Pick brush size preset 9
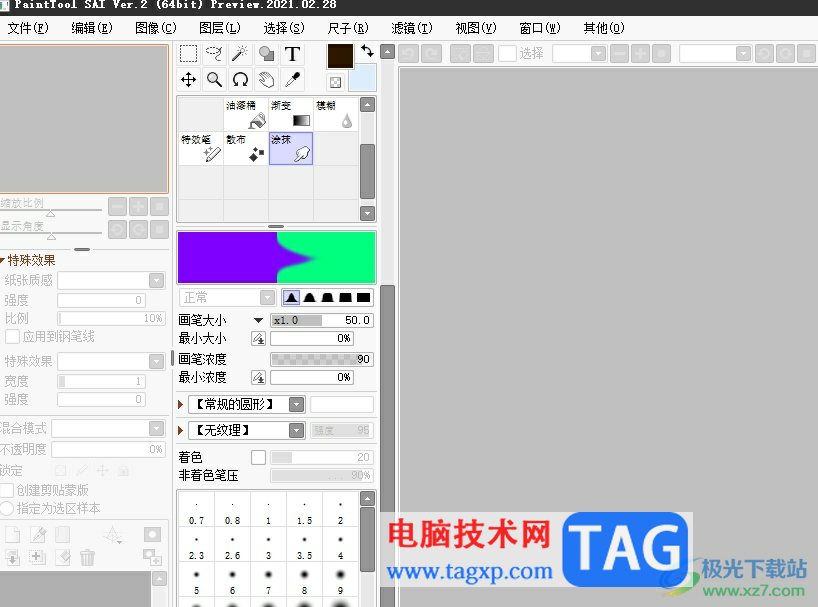Viewport: 818px width, 607px height. (x=341, y=580)
